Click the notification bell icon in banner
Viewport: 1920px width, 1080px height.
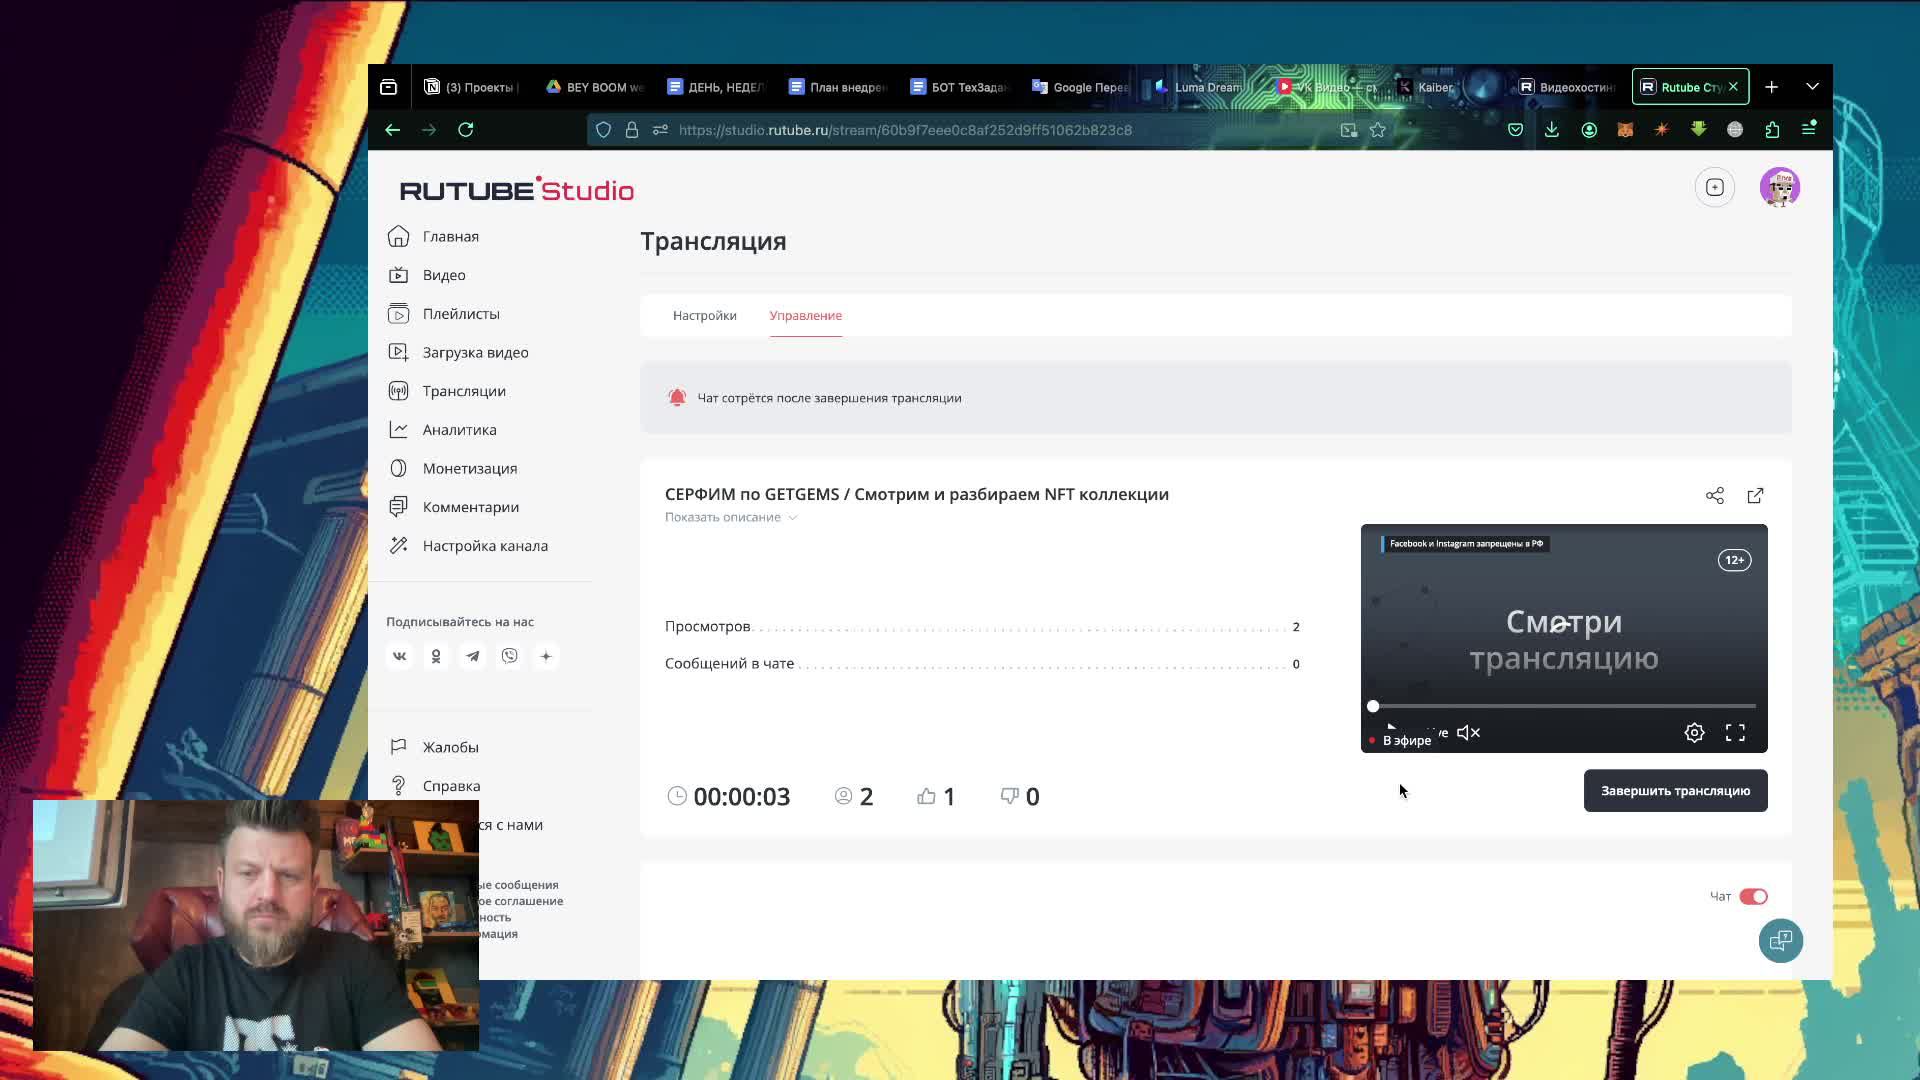pos(677,398)
